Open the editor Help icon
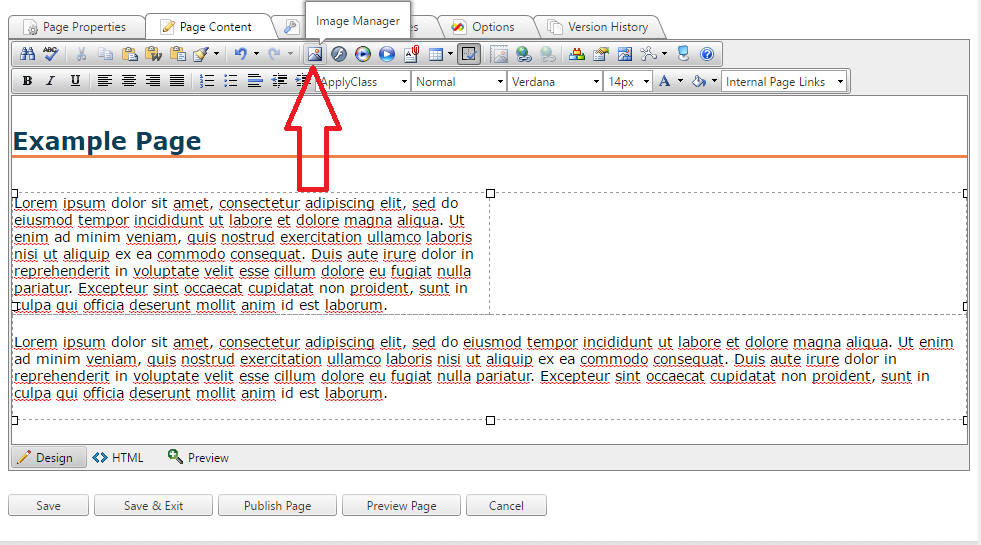The image size is (981, 545). 707,55
